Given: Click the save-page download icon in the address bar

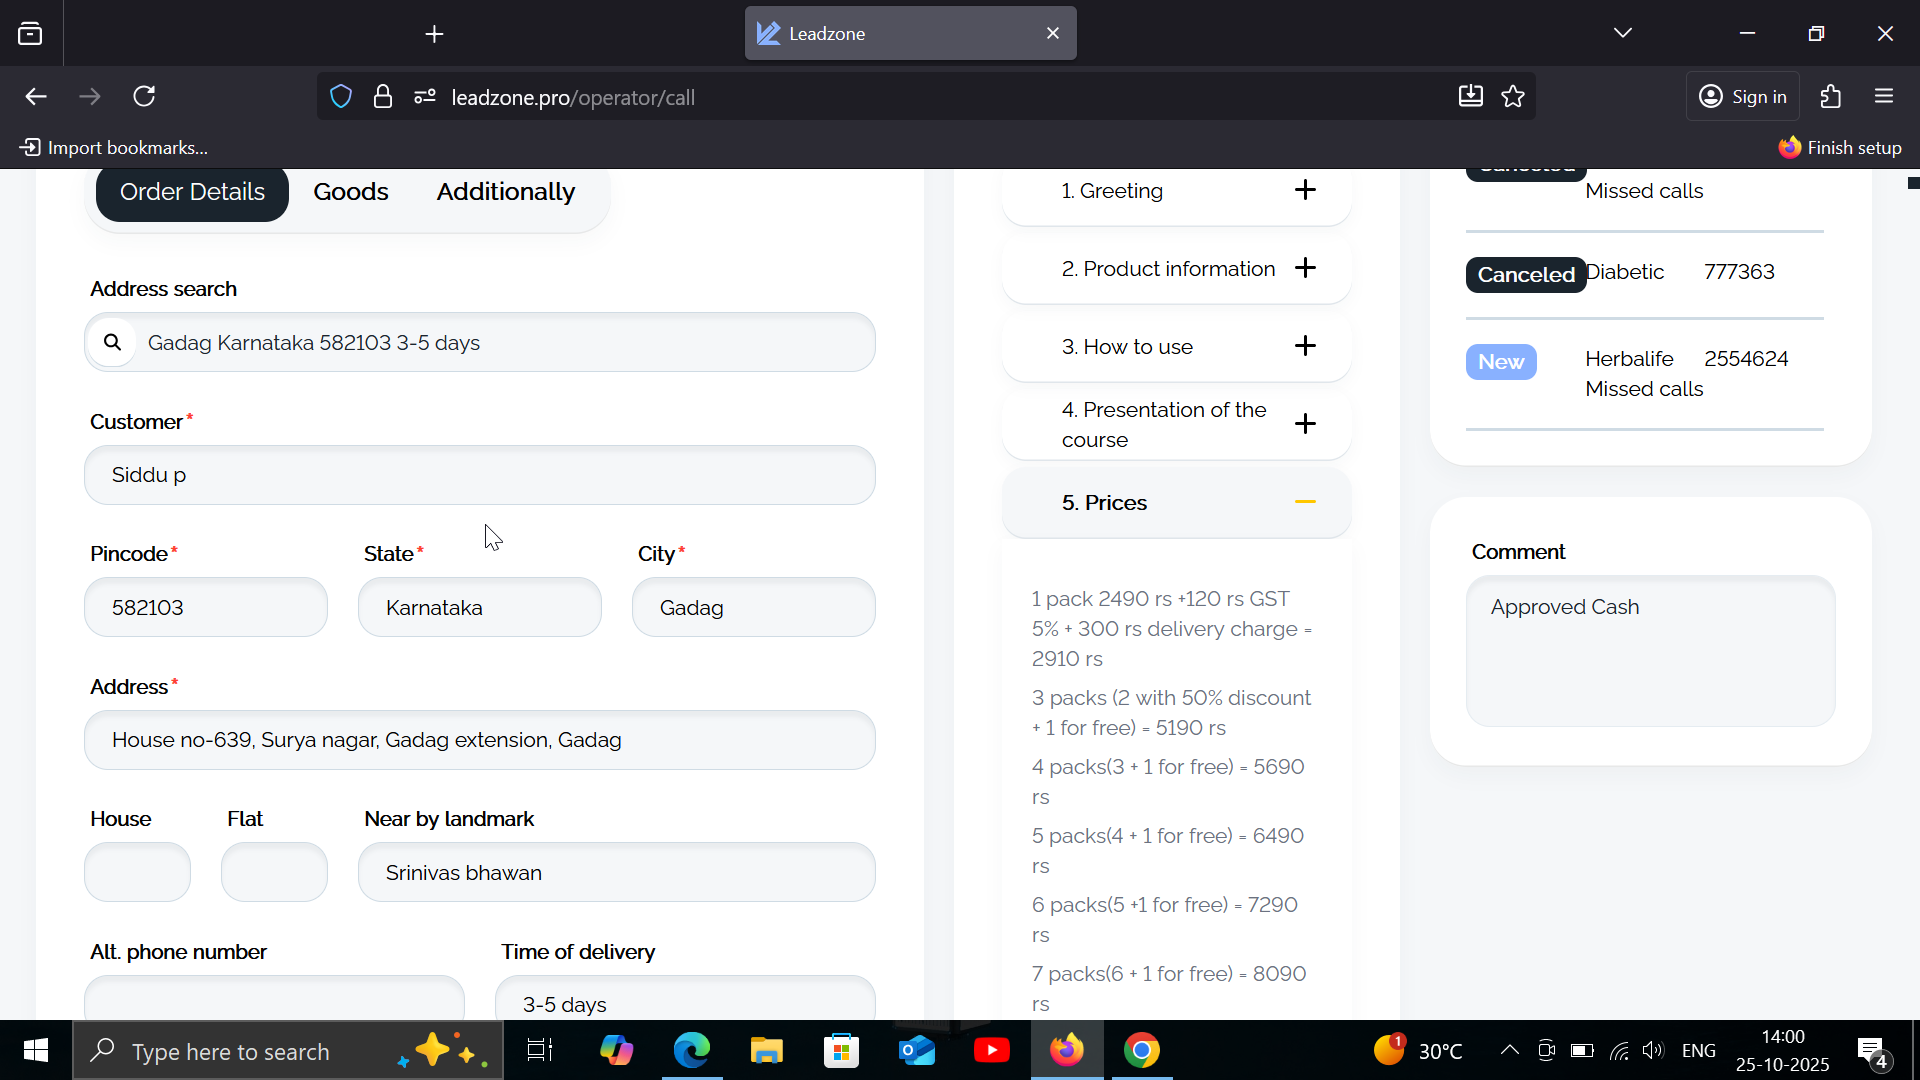Looking at the screenshot, I should [x=1470, y=97].
